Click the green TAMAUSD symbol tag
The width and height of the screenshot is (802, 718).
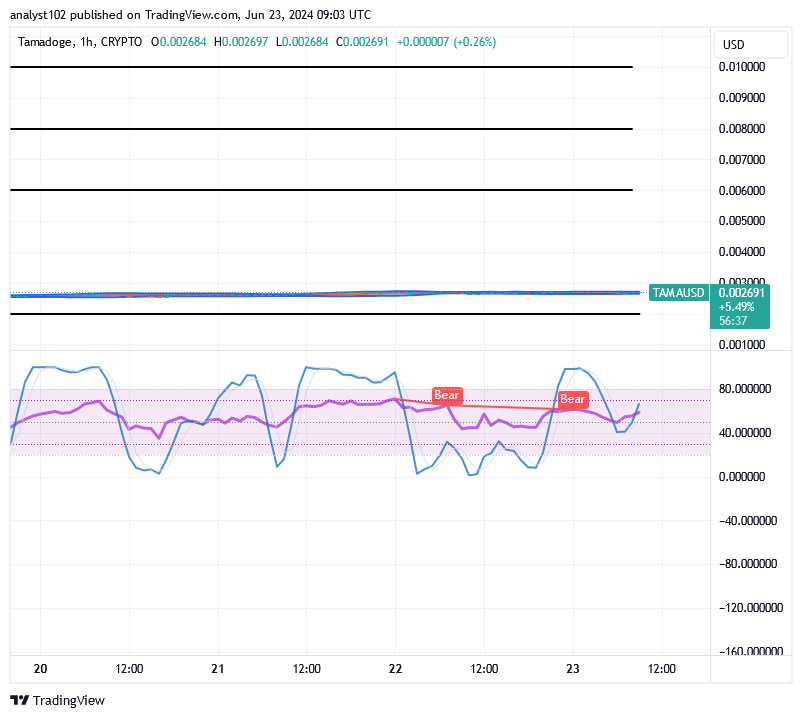[678, 293]
